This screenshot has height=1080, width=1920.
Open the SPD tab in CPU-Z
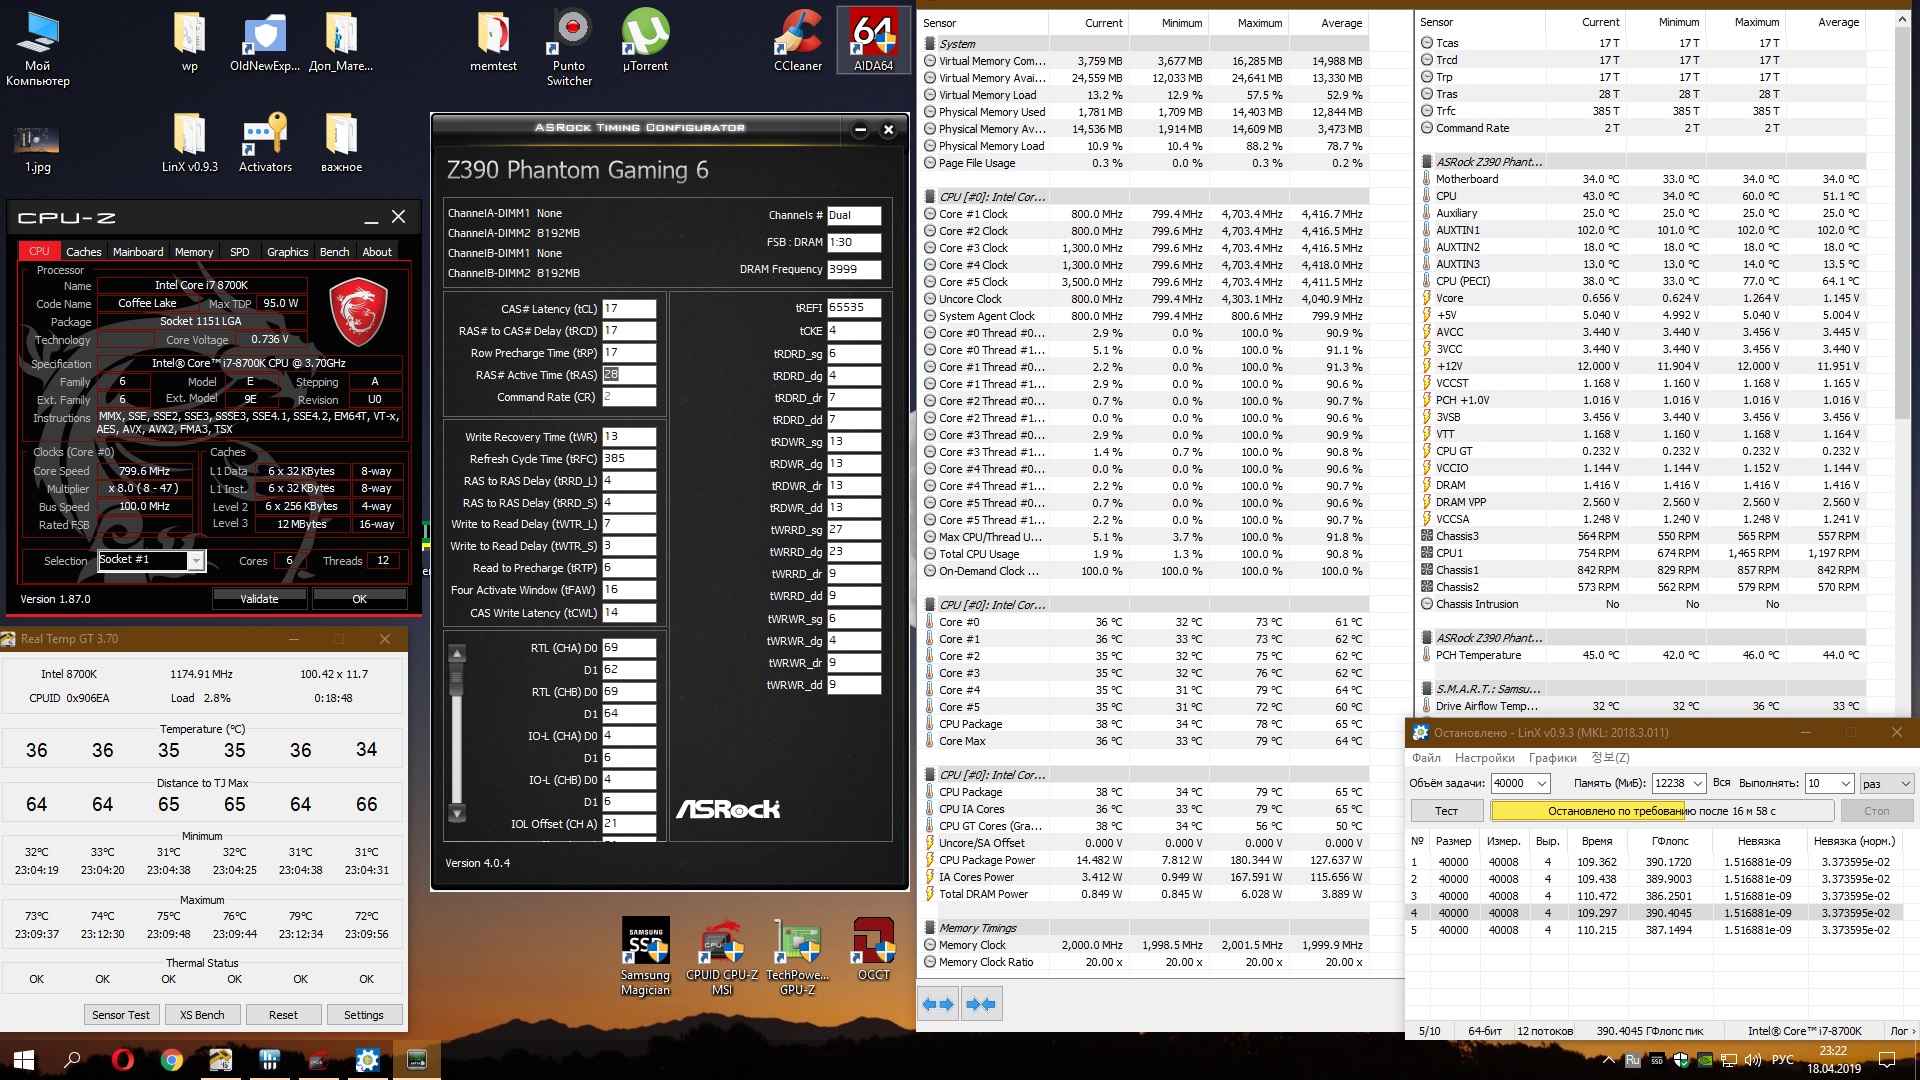coord(240,252)
